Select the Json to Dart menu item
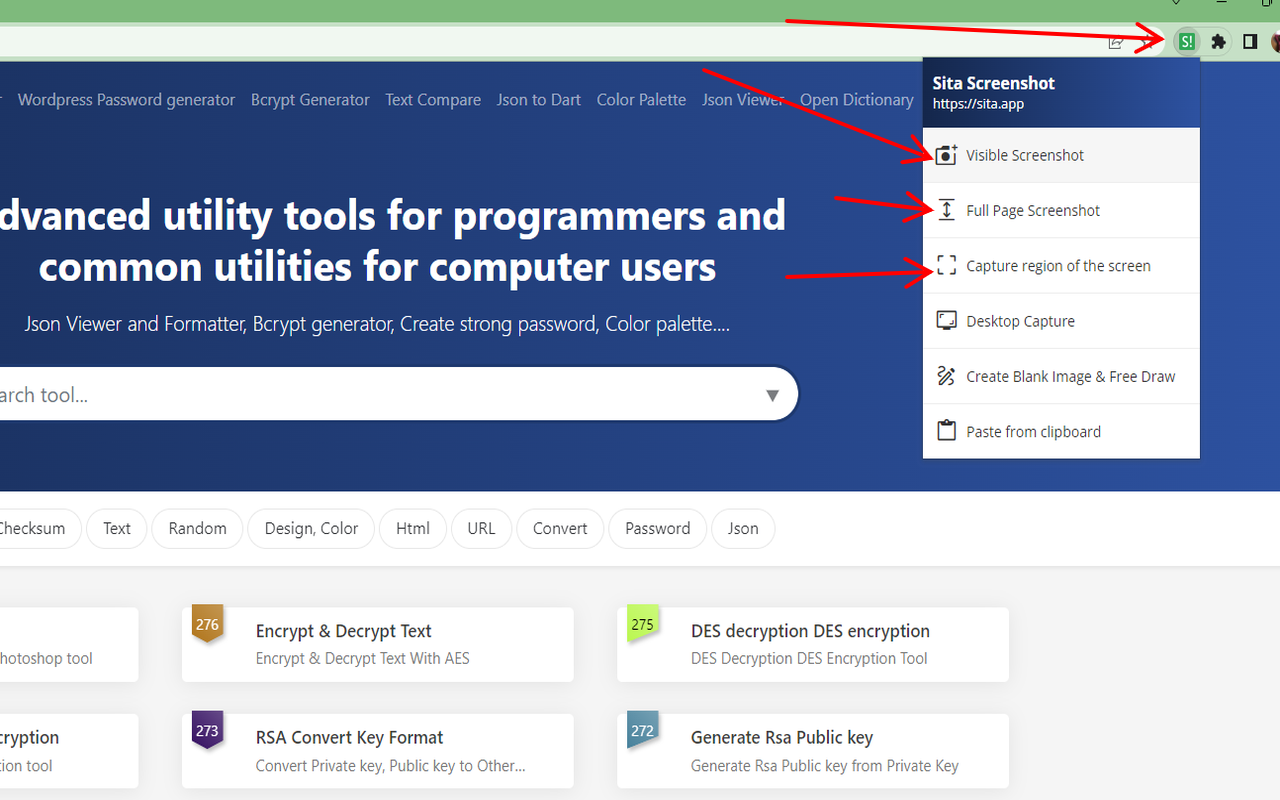 click(x=539, y=100)
